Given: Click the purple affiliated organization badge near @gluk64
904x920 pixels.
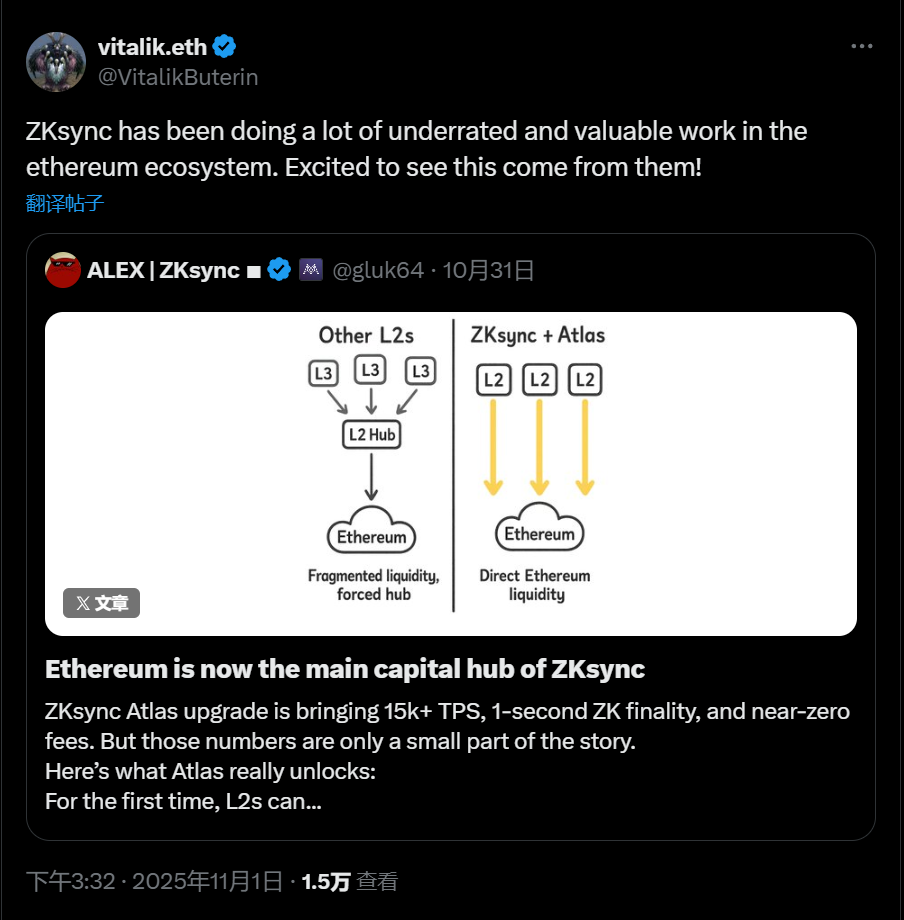Looking at the screenshot, I should [x=310, y=269].
